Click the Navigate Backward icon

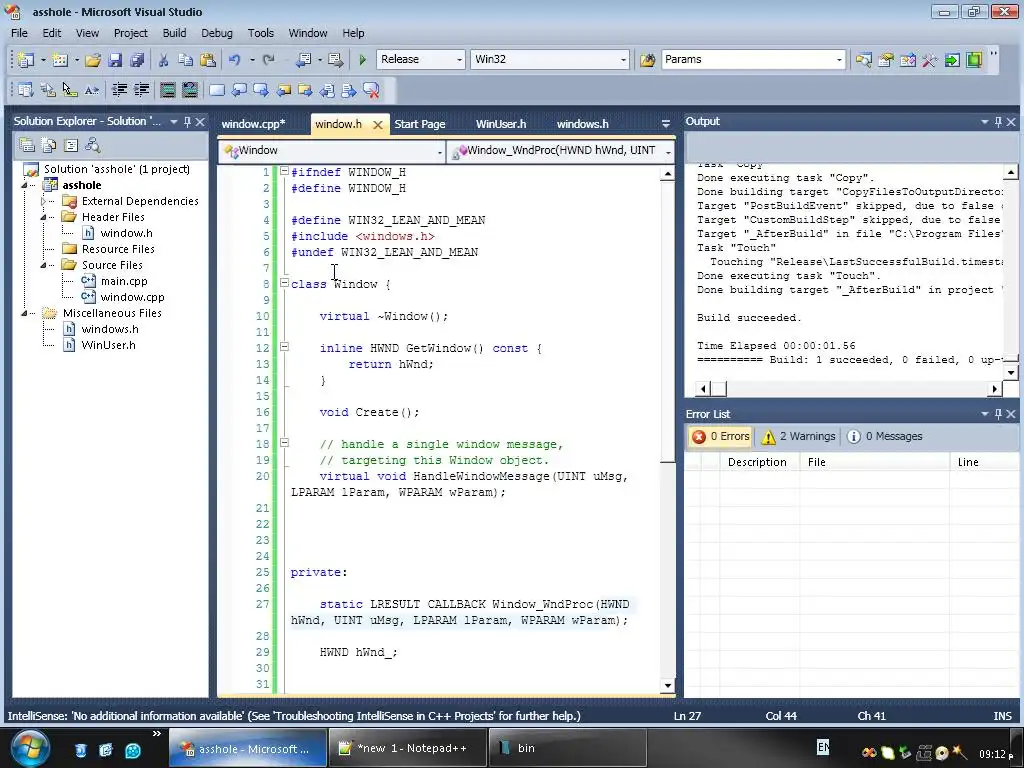pyautogui.click(x=303, y=59)
